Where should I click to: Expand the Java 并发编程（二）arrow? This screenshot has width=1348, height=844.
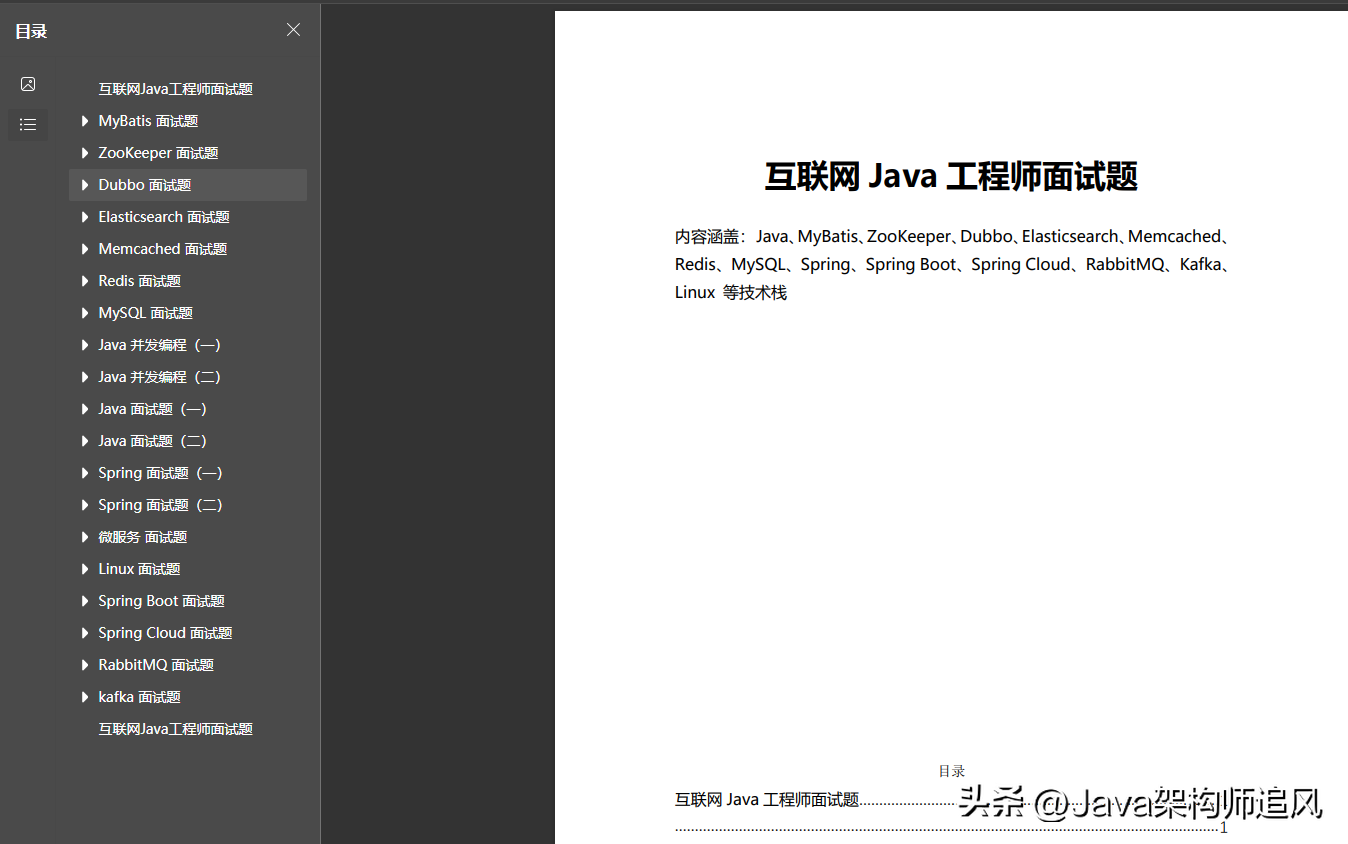(85, 377)
